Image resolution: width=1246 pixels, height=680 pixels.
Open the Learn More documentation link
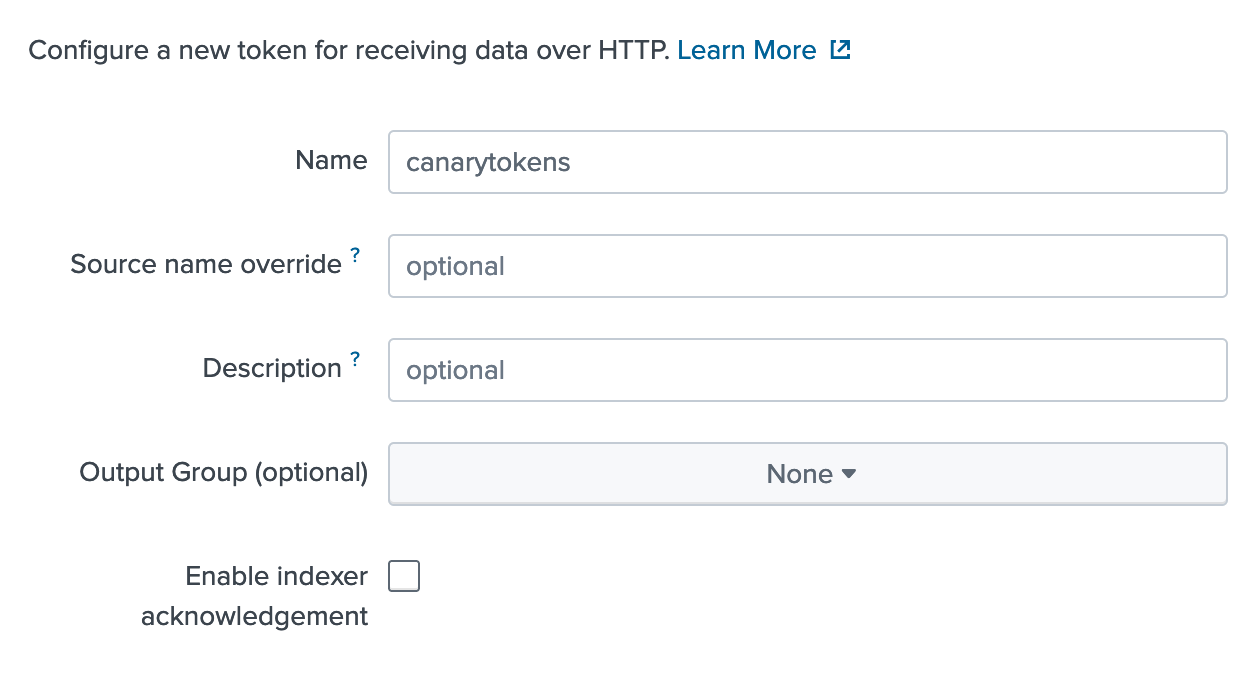coord(748,49)
